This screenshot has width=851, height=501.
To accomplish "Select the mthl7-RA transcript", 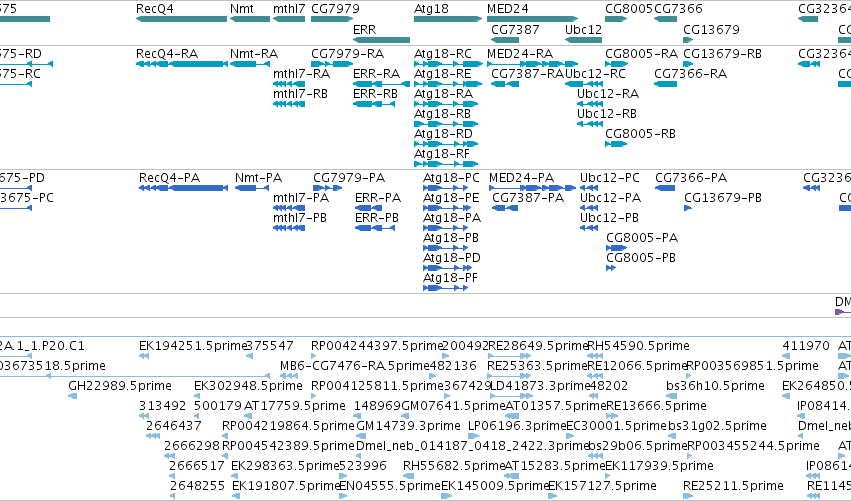I will (x=289, y=84).
